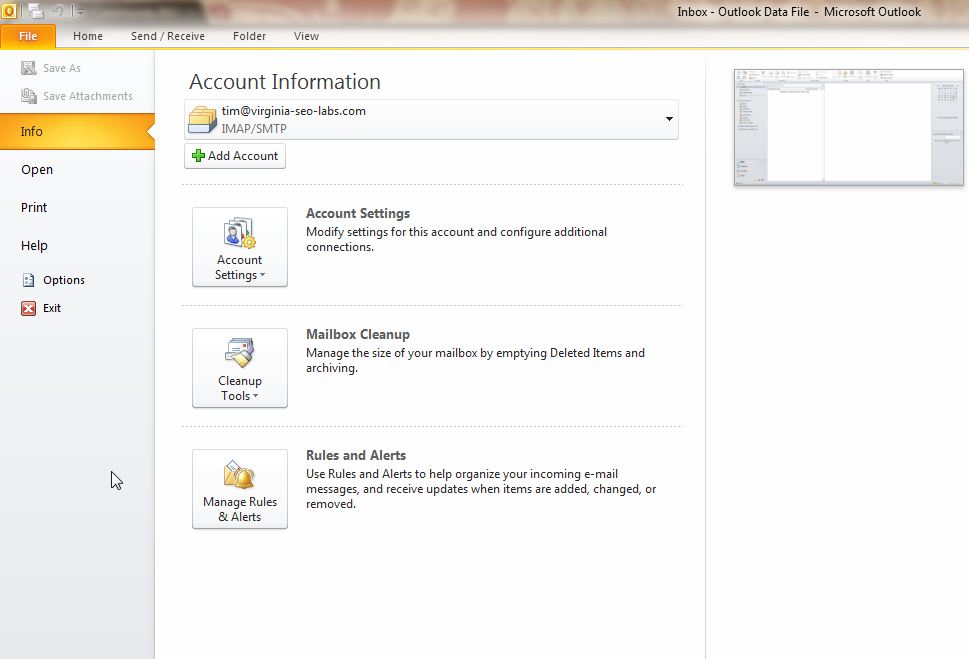Go to the View ribbon tab
Screen dimensions: 969x659
coord(306,36)
